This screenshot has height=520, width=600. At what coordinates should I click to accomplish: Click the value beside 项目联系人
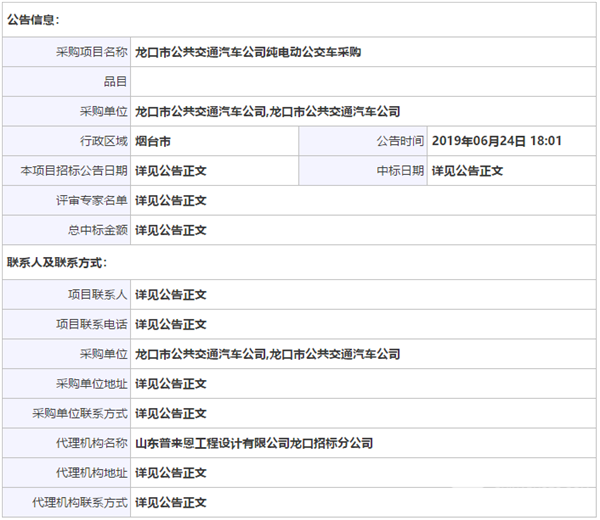click(170, 294)
